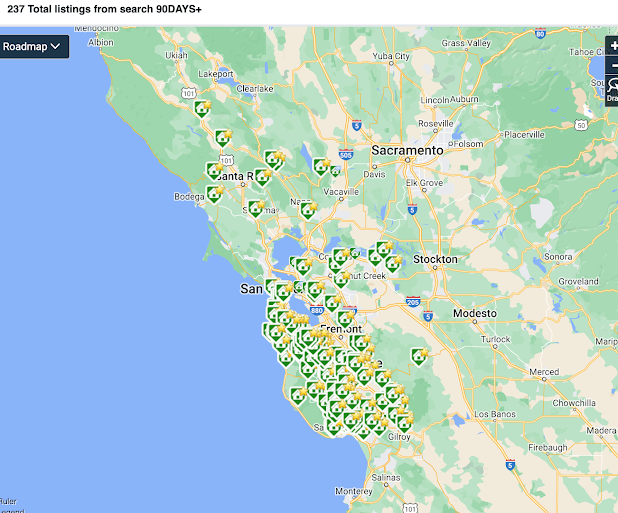Click the Sacramento city label

(x=408, y=151)
